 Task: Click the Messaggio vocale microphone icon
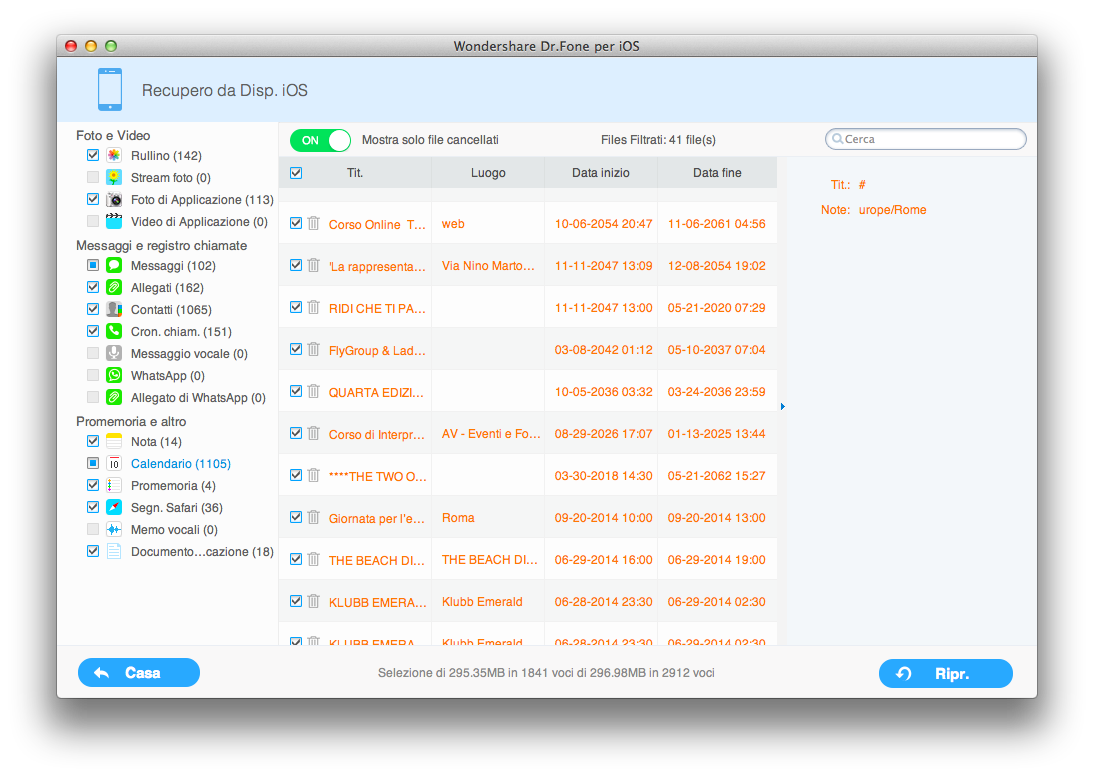point(114,353)
